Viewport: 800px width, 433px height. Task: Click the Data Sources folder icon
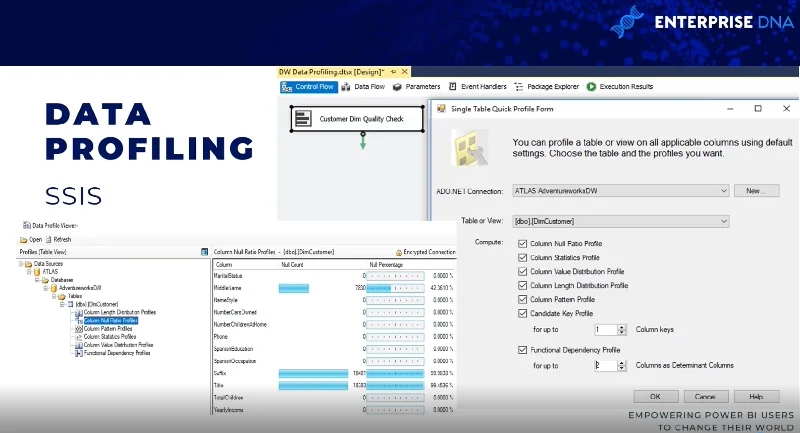(x=29, y=264)
